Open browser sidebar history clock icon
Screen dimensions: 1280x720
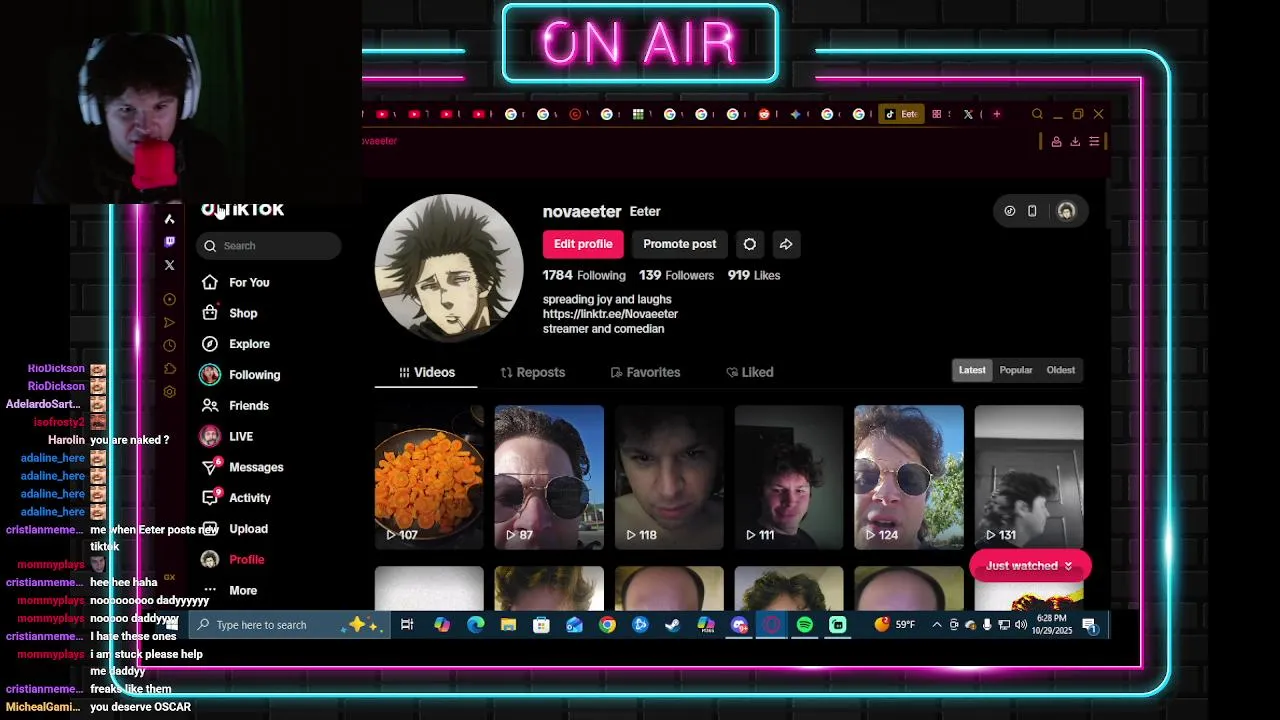(169, 346)
